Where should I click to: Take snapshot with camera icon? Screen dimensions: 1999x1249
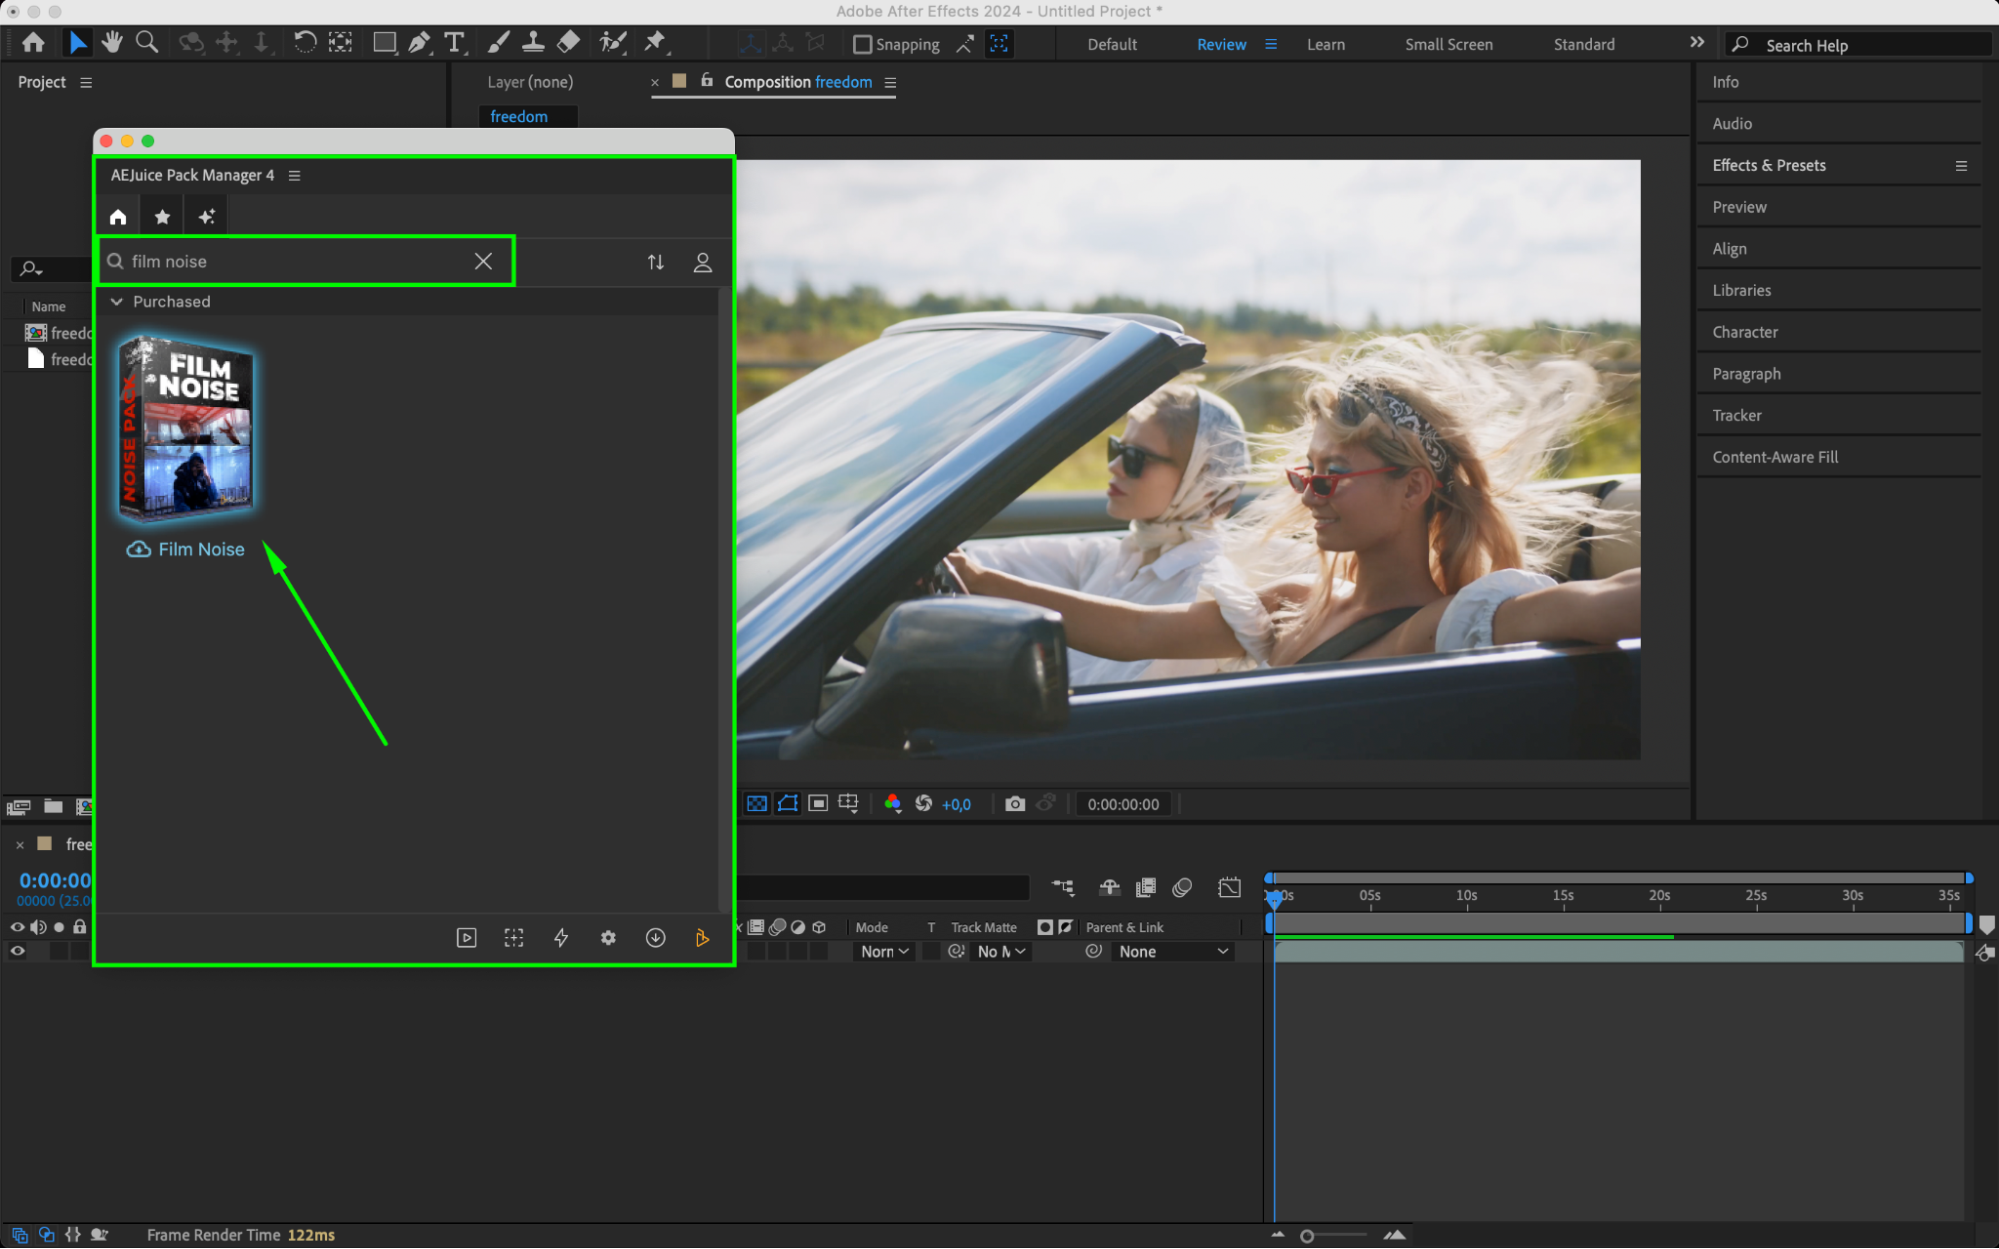[1015, 804]
